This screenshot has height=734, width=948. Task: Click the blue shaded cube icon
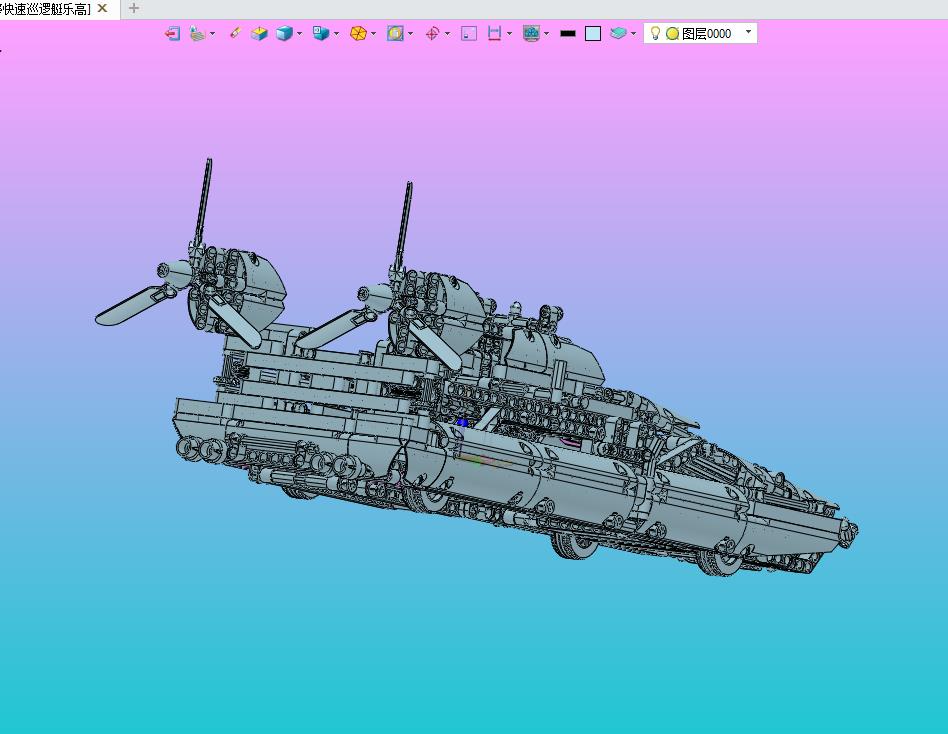point(284,34)
